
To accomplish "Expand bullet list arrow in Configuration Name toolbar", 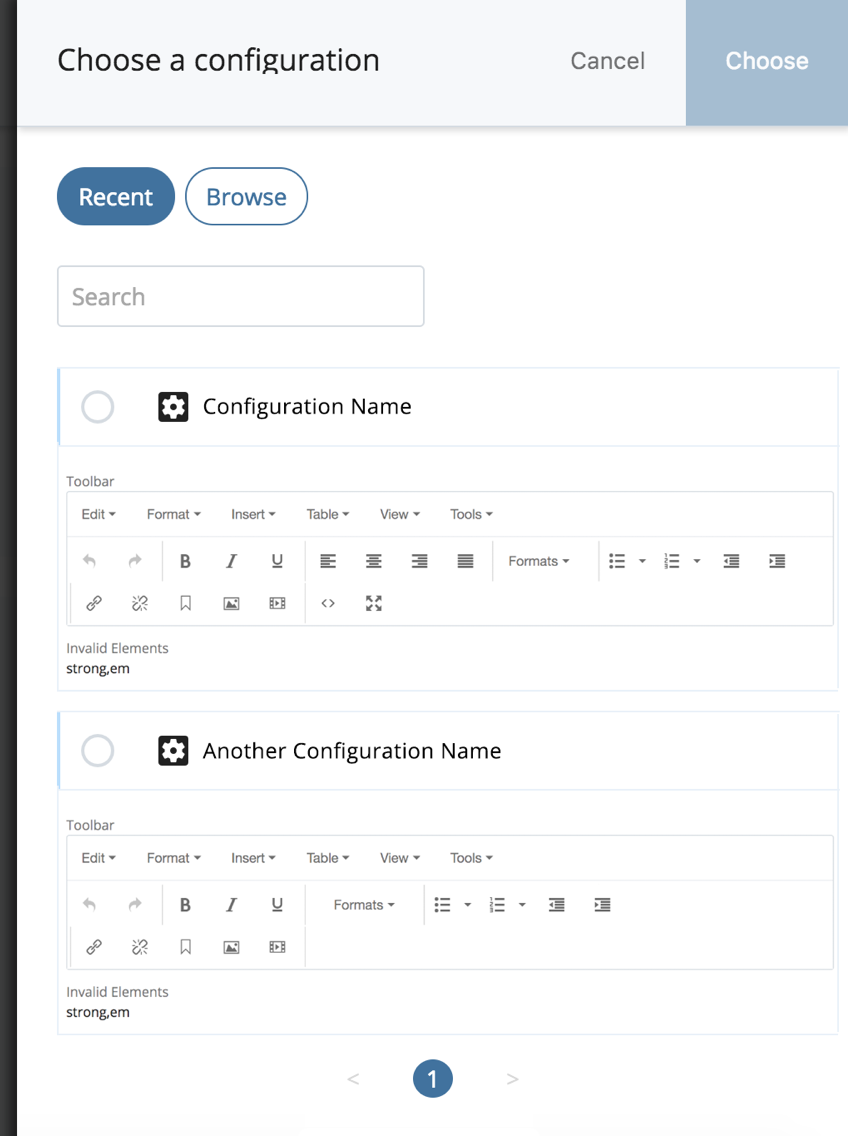I will pyautogui.click(x=642, y=561).
